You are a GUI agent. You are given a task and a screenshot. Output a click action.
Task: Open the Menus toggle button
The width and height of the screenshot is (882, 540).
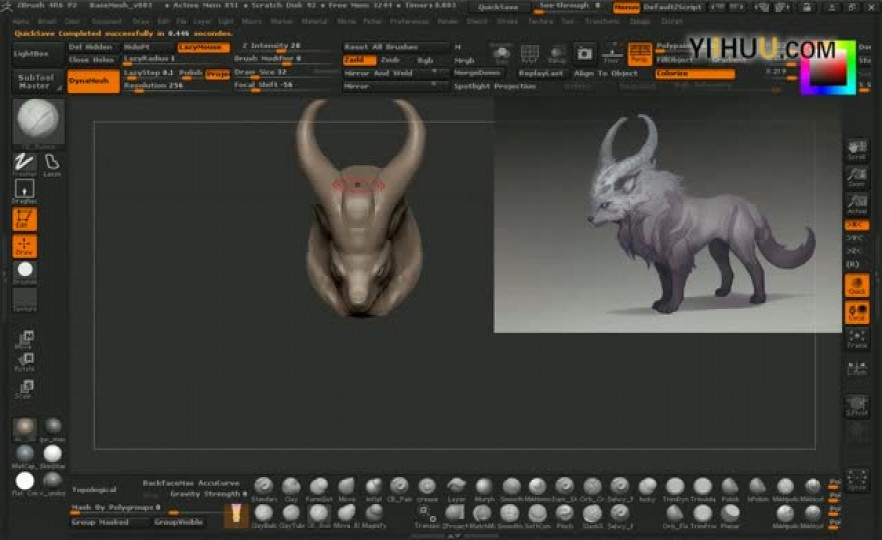pyautogui.click(x=626, y=7)
